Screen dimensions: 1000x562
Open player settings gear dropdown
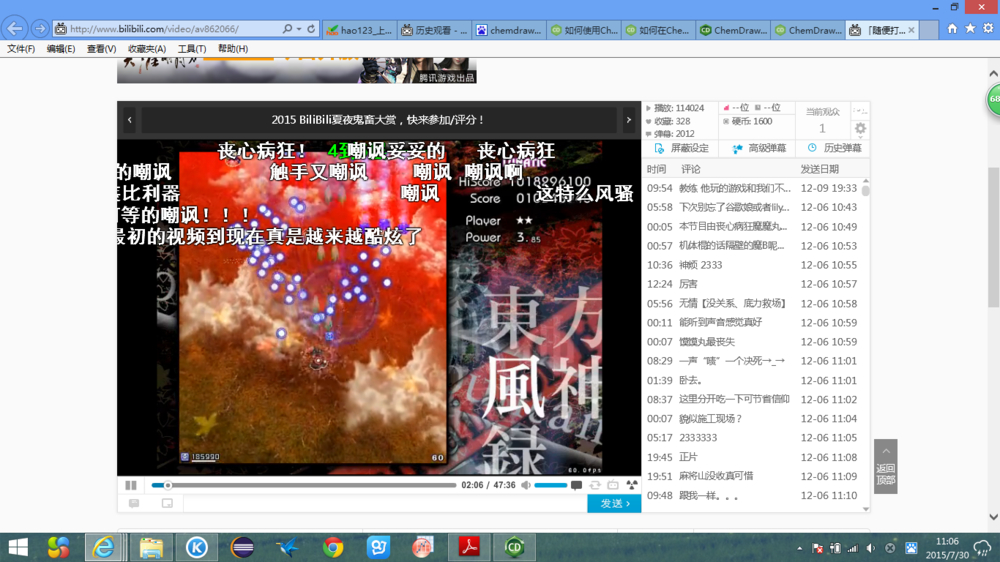point(860,128)
